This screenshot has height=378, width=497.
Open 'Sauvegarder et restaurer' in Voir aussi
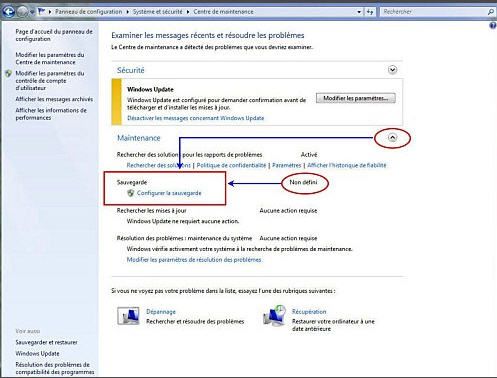46,342
